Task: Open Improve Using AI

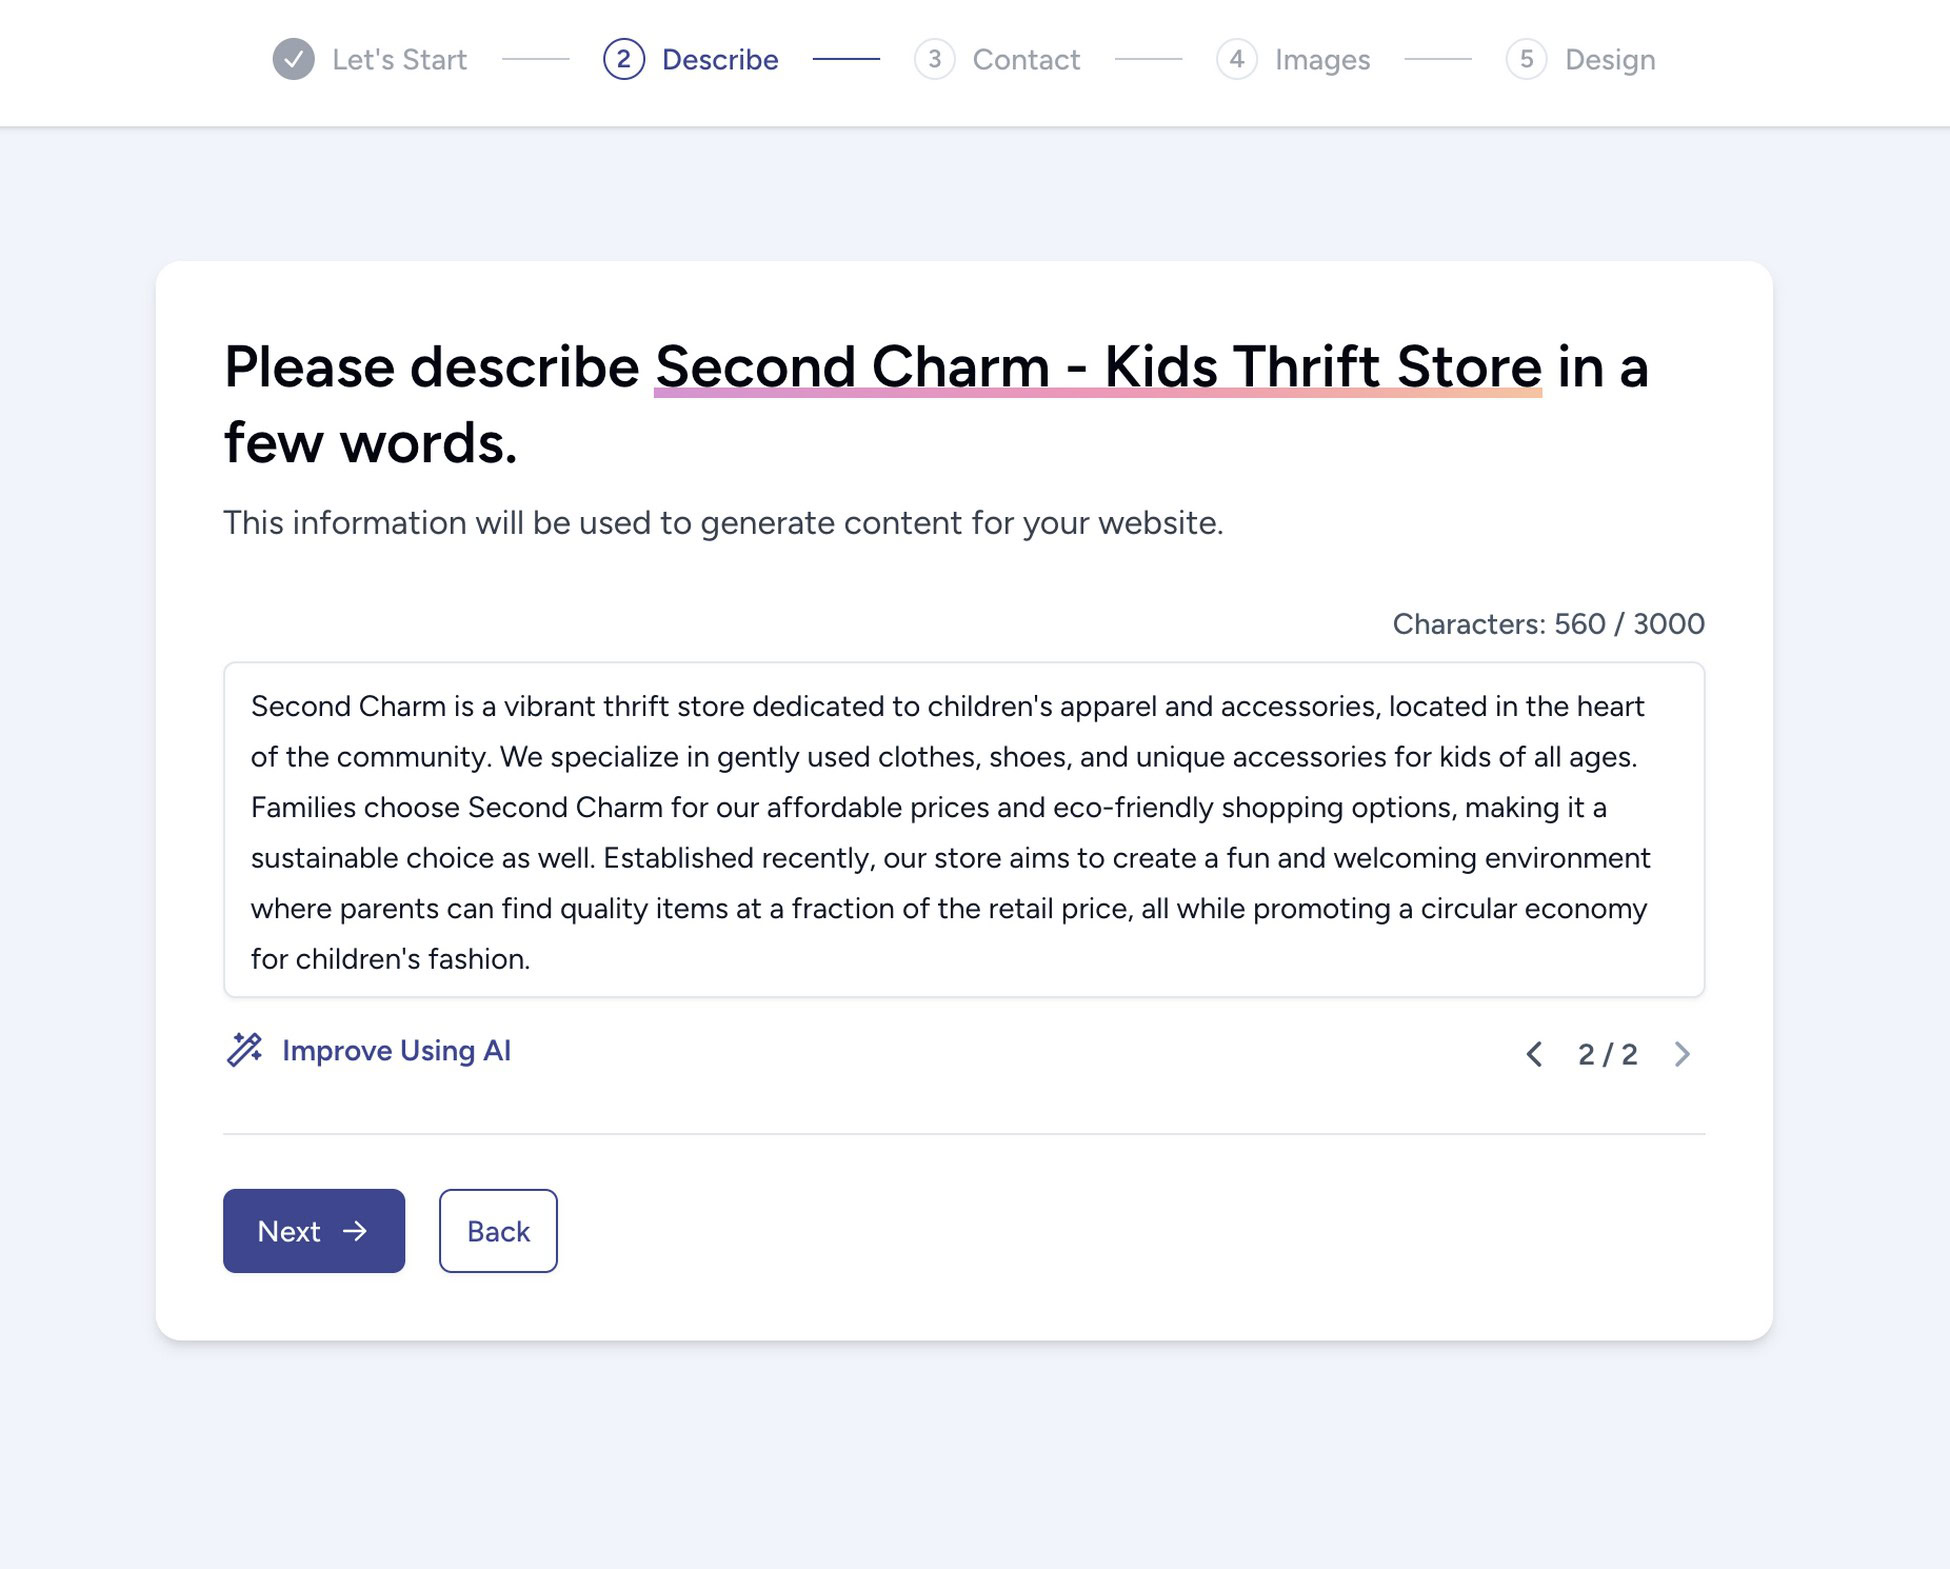Action: click(396, 1051)
